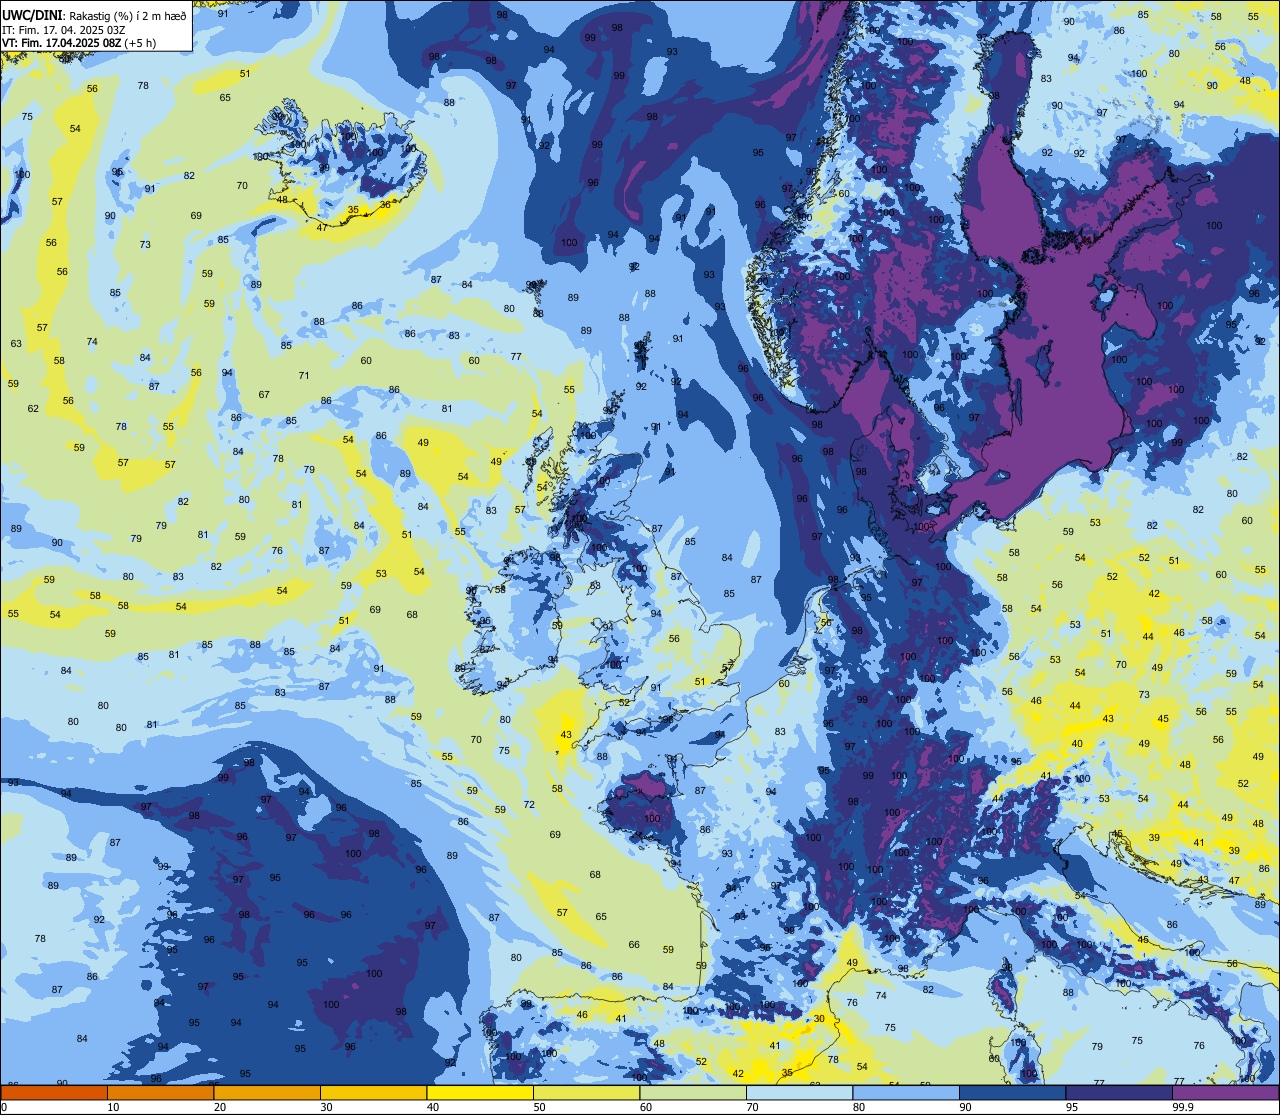Click the 20–30 amber legend swatch
The image size is (1280, 1115).
267,1092
